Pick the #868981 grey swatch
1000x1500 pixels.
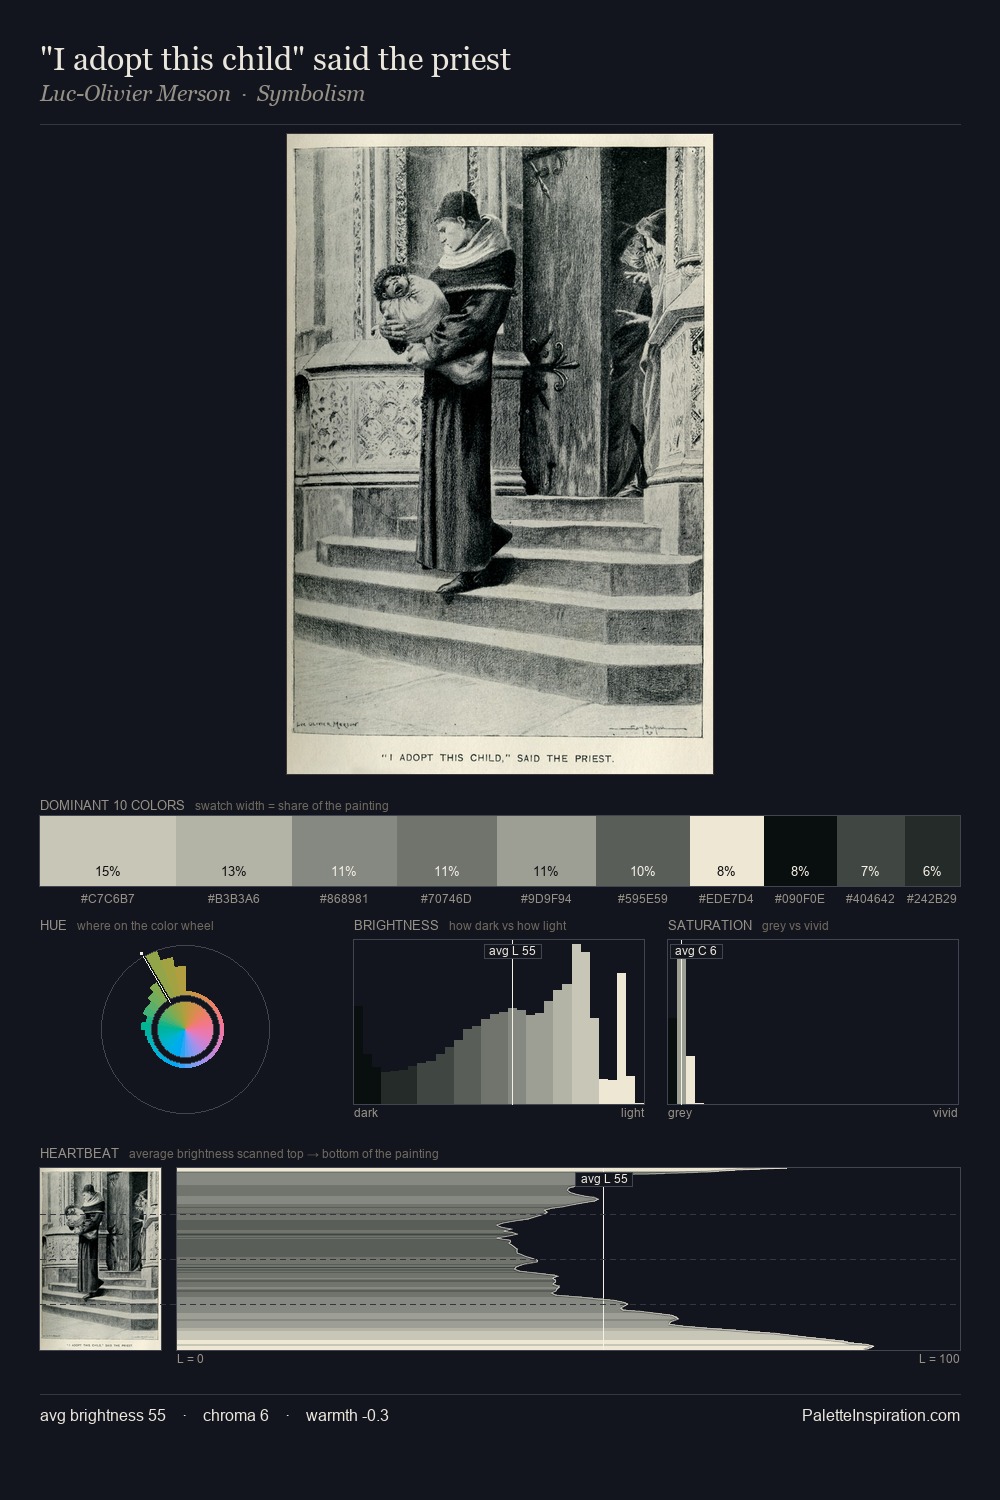coord(344,851)
